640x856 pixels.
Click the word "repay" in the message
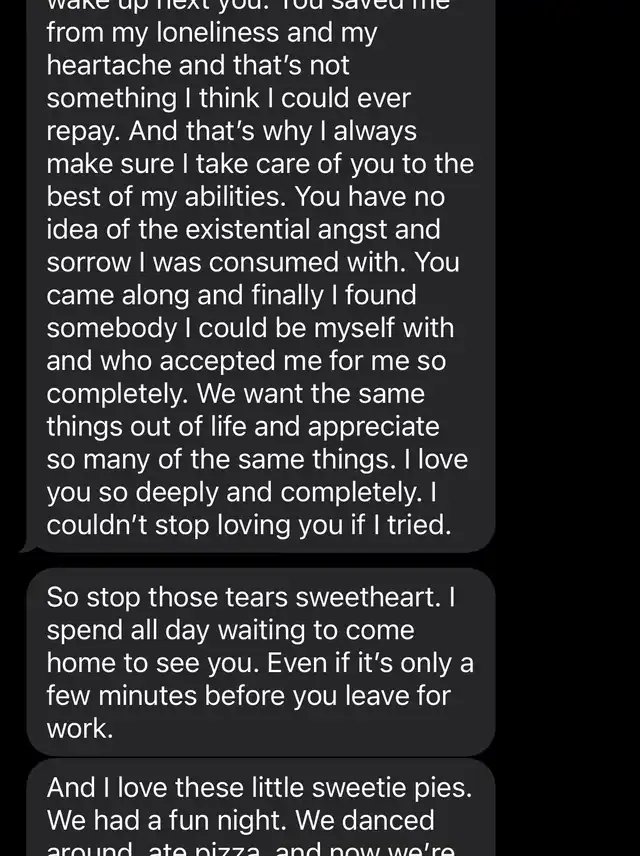83,132
